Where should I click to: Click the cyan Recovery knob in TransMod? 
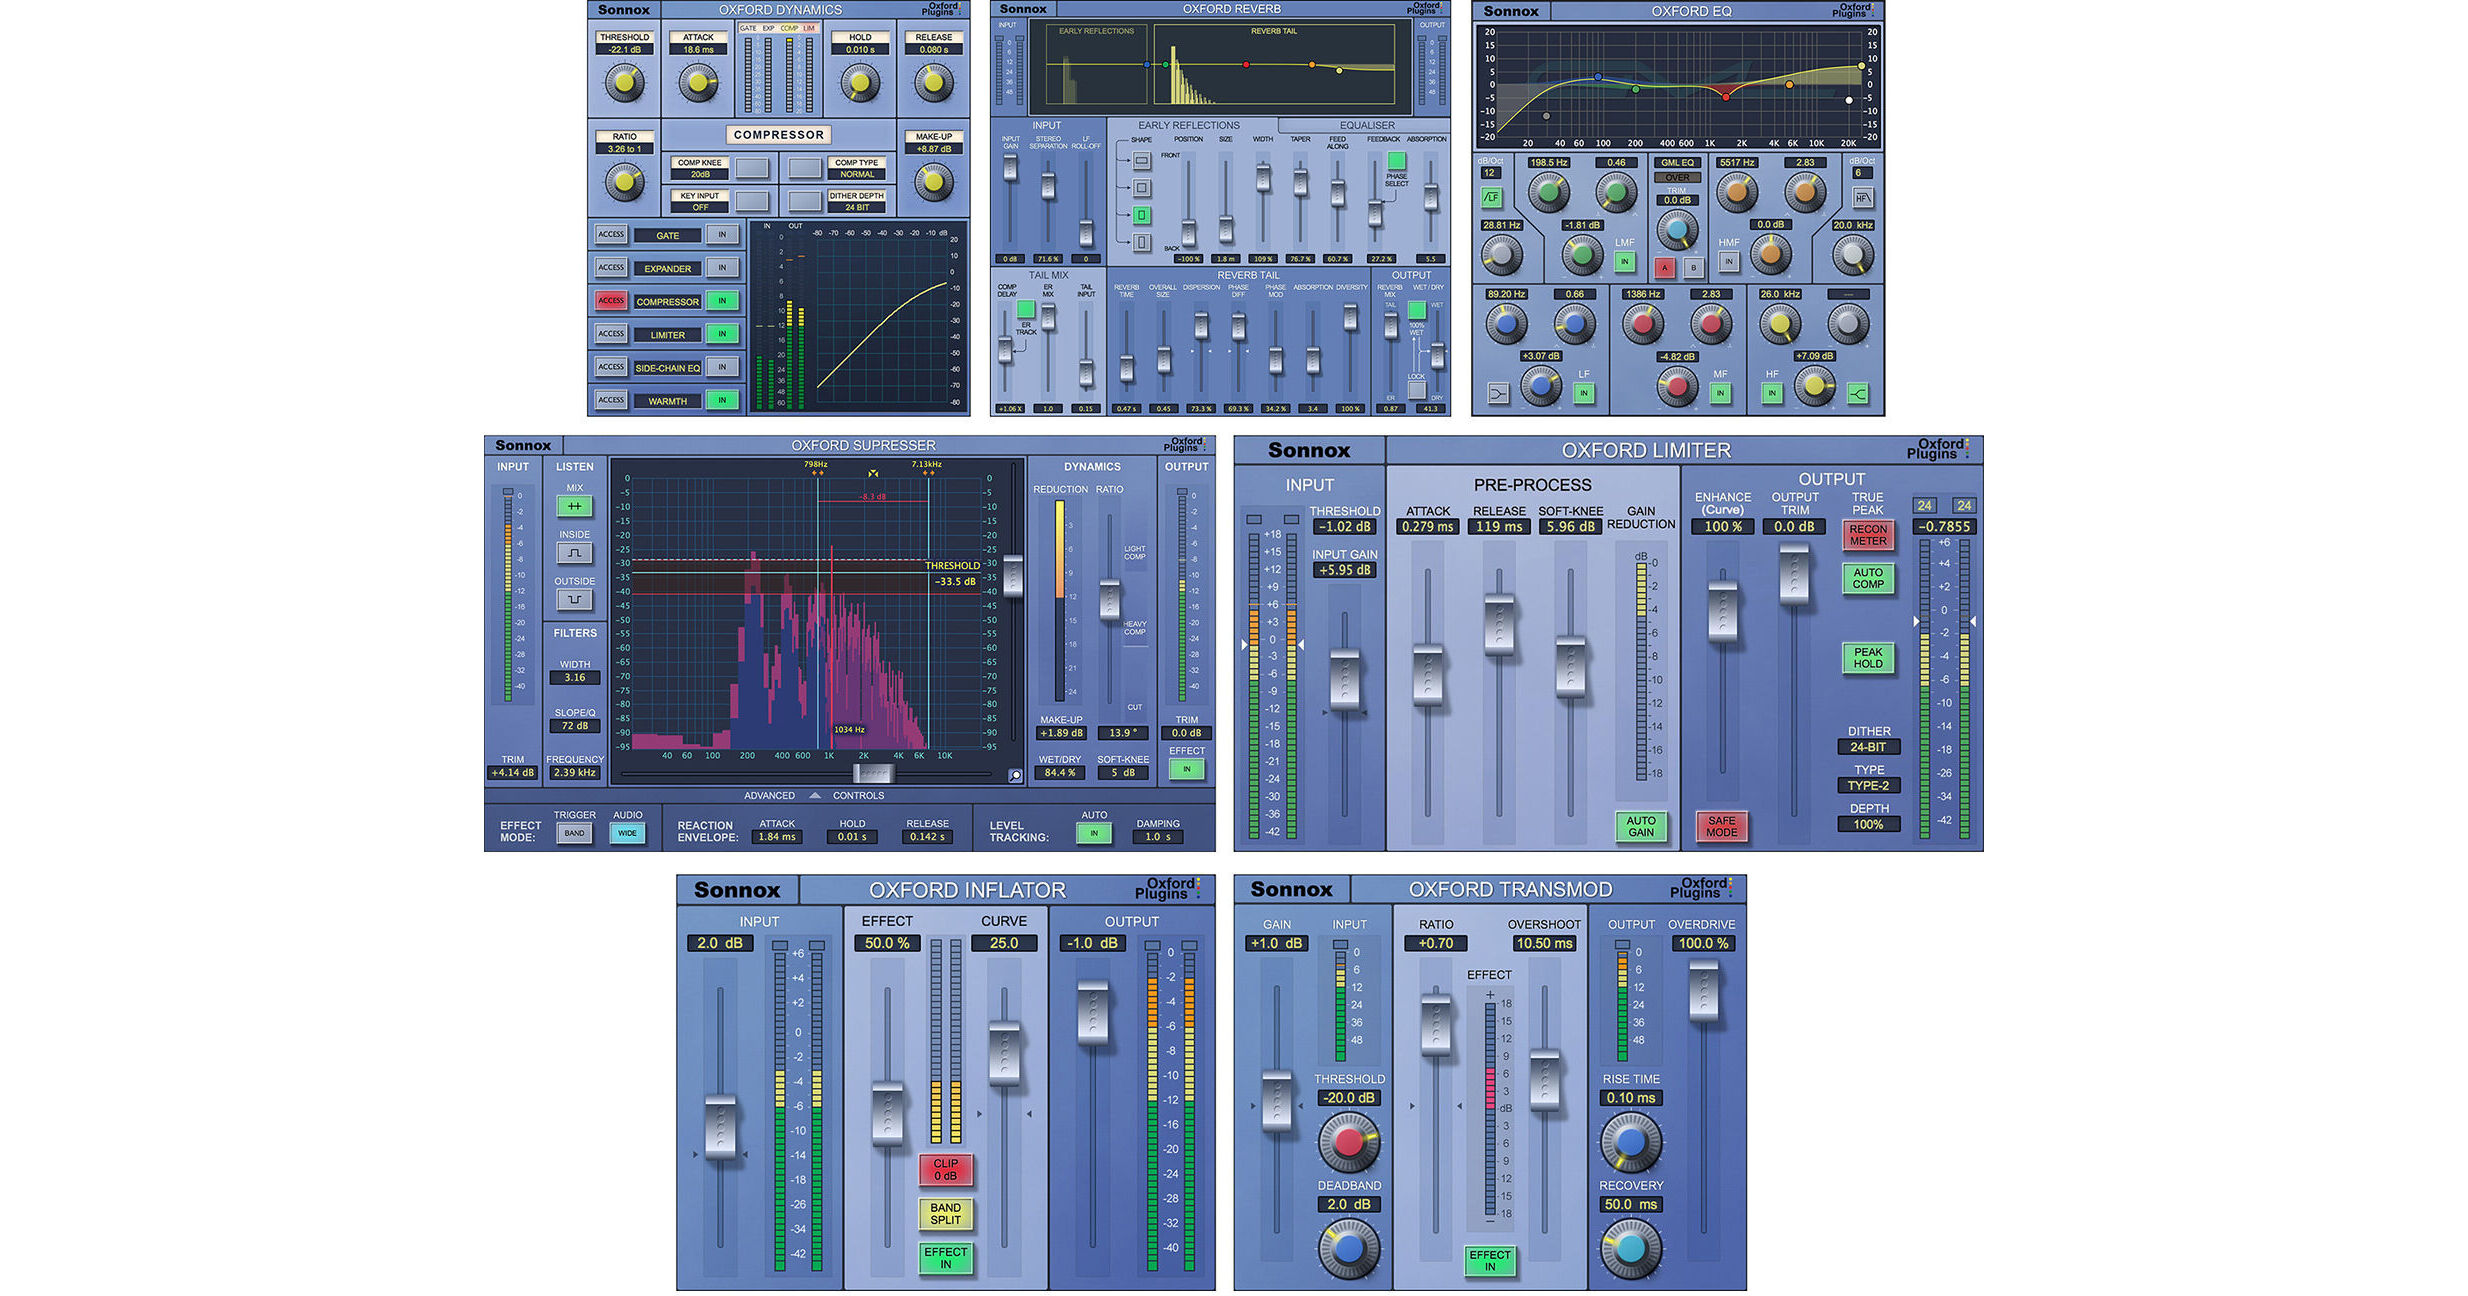pyautogui.click(x=1630, y=1248)
